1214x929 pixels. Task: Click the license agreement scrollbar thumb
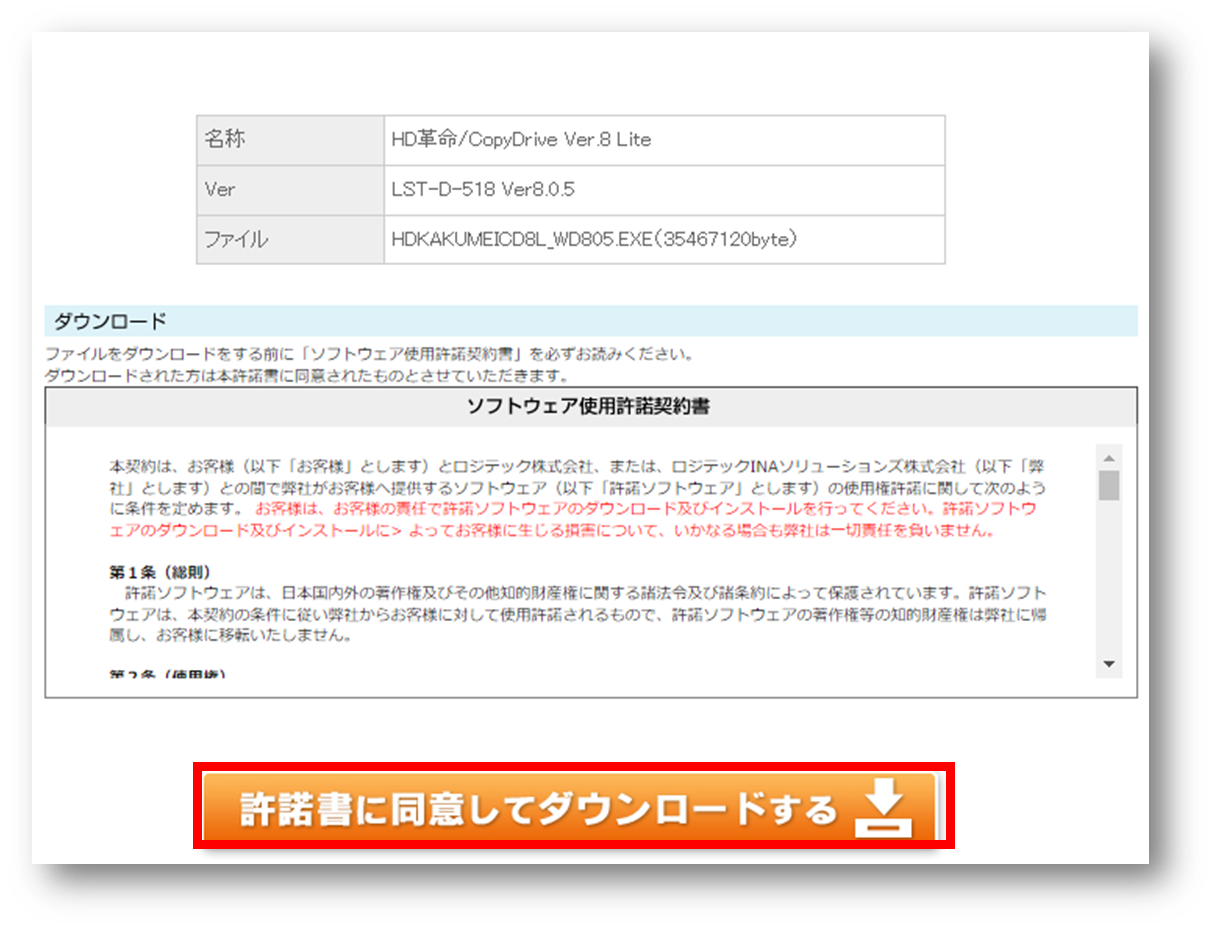pyautogui.click(x=1108, y=485)
